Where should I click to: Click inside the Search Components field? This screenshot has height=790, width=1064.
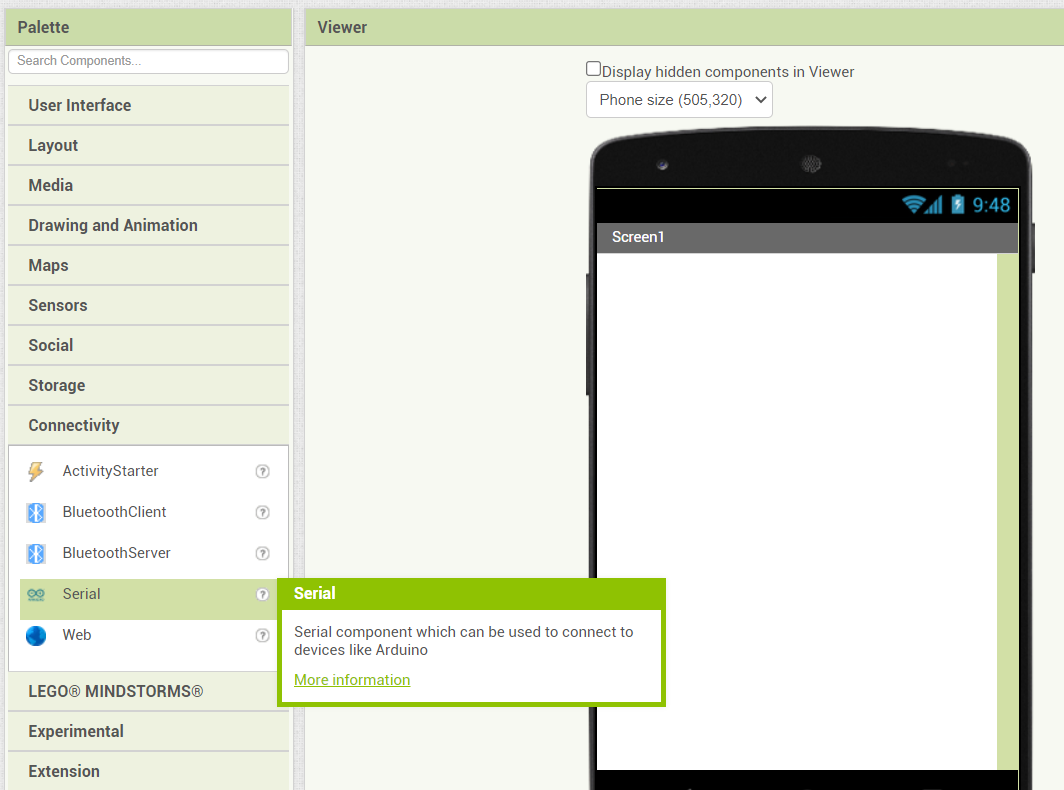[x=147, y=61]
